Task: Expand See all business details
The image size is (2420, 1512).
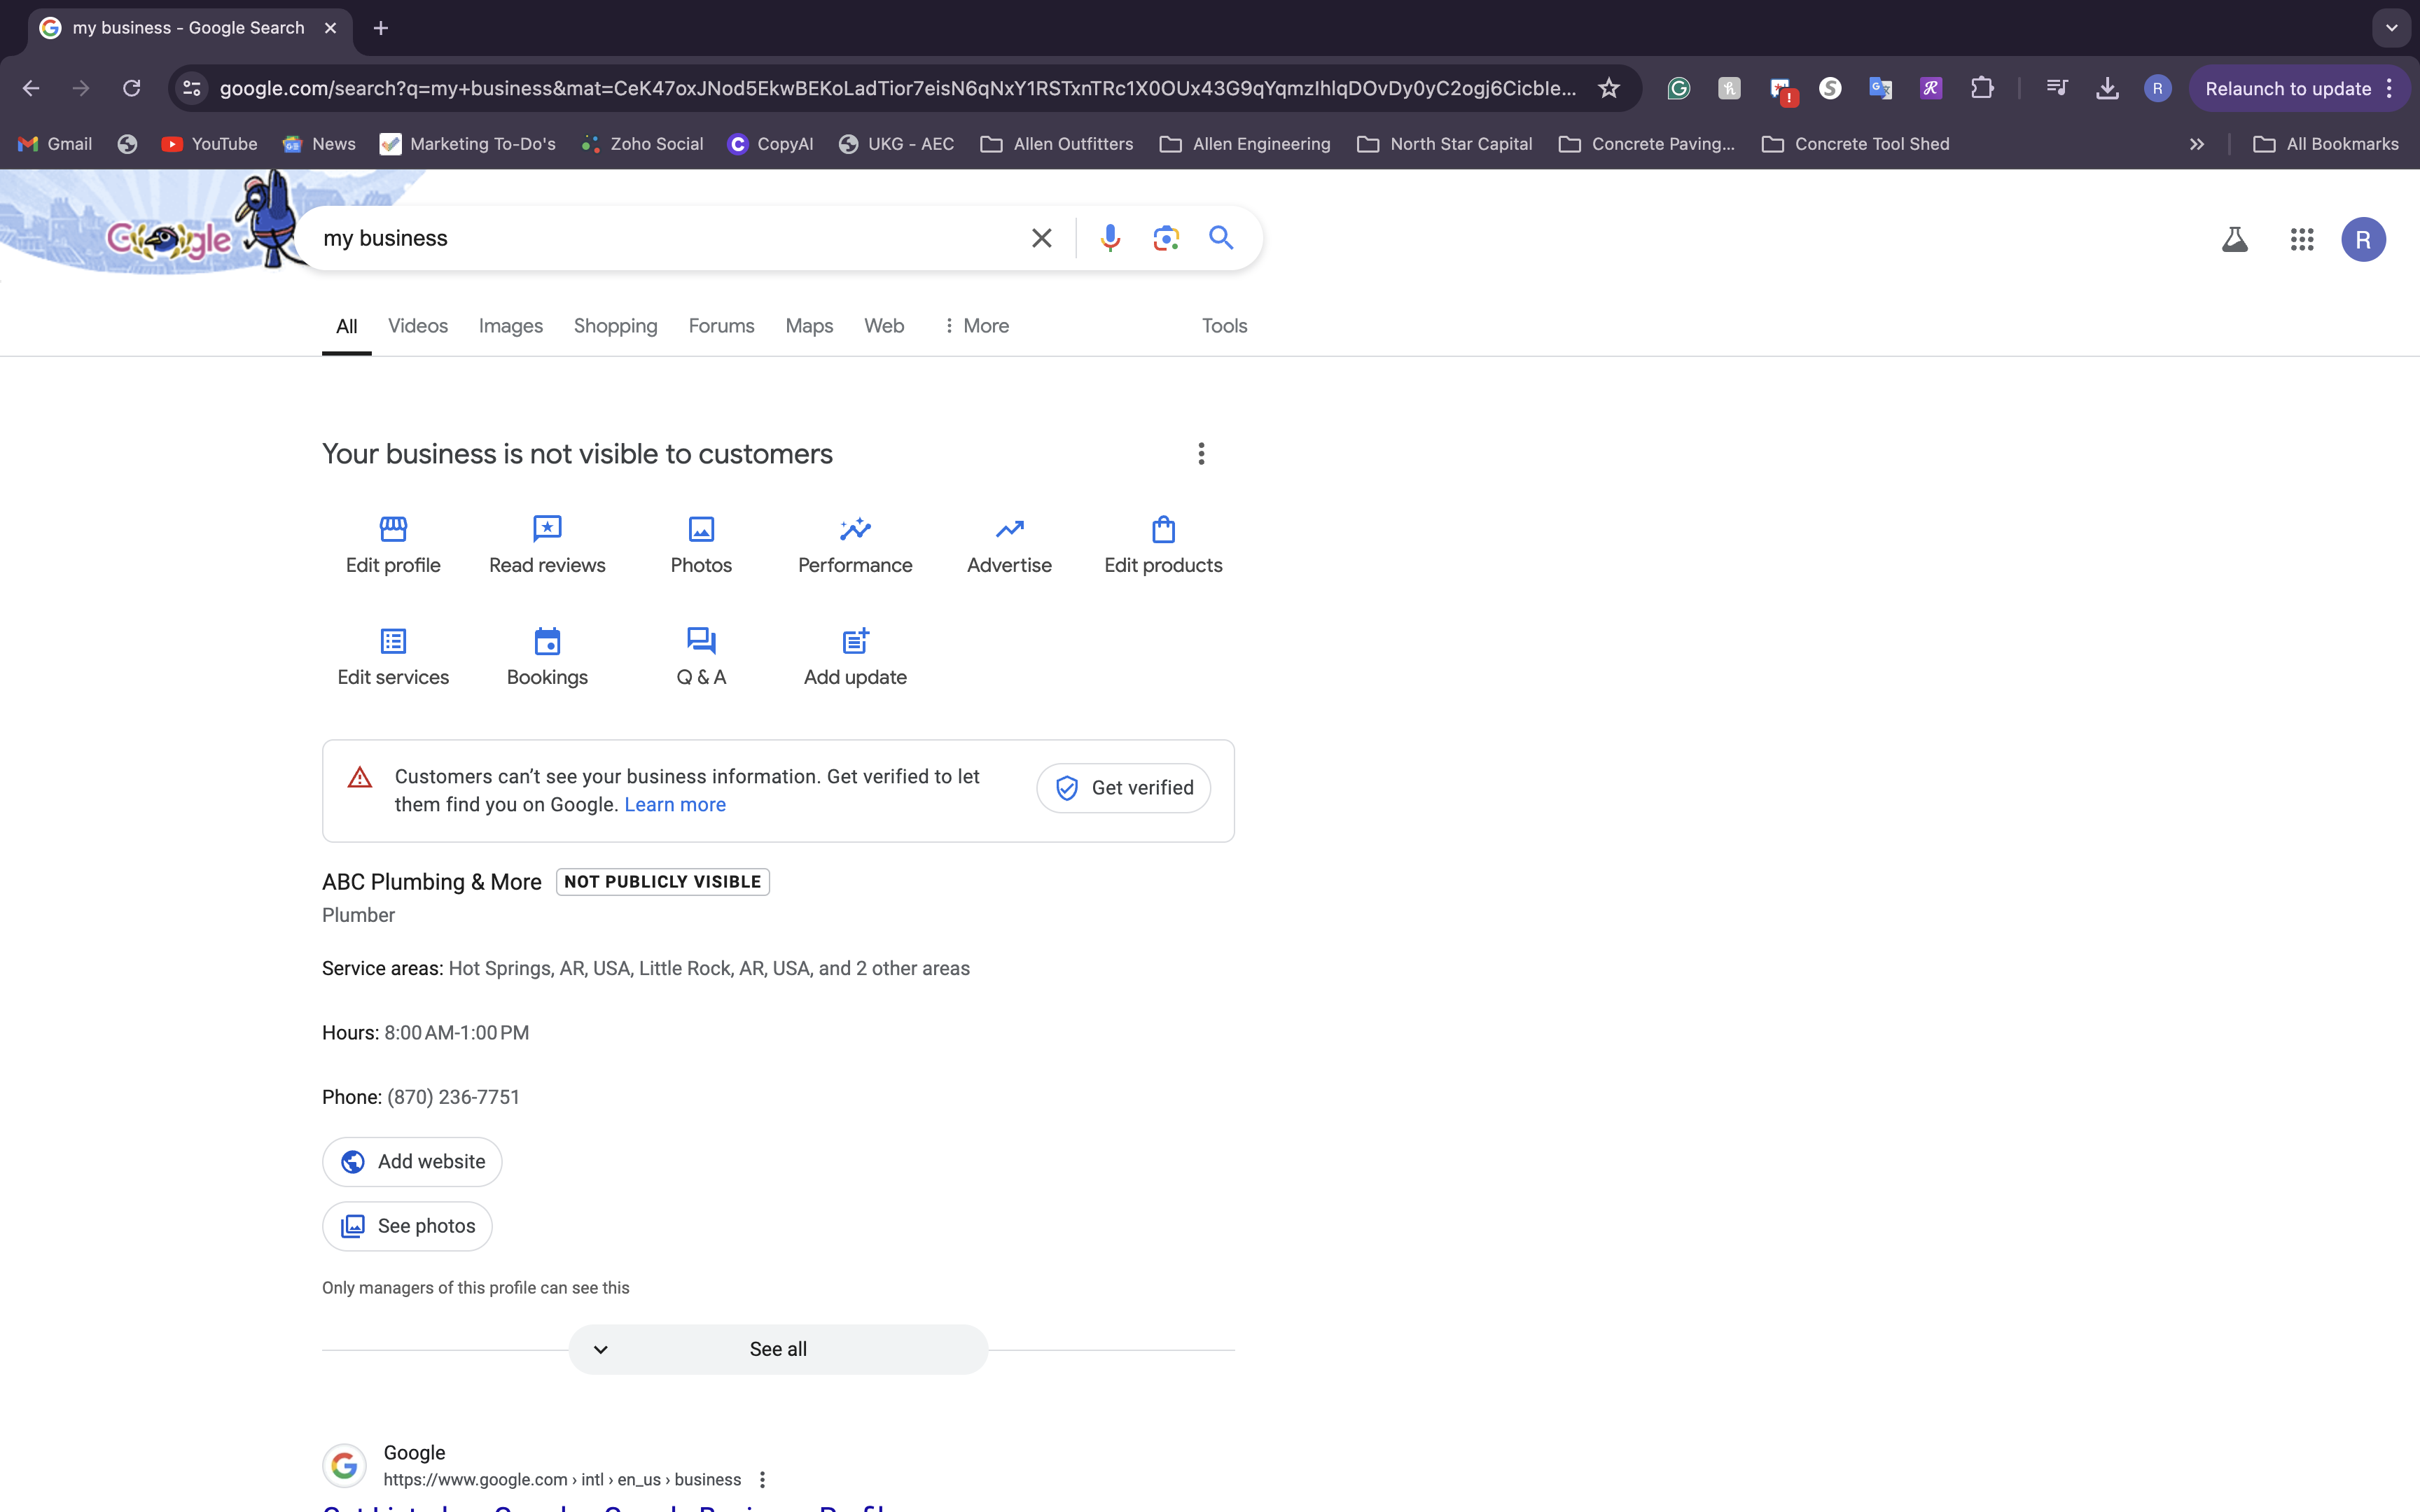Action: pyautogui.click(x=778, y=1349)
